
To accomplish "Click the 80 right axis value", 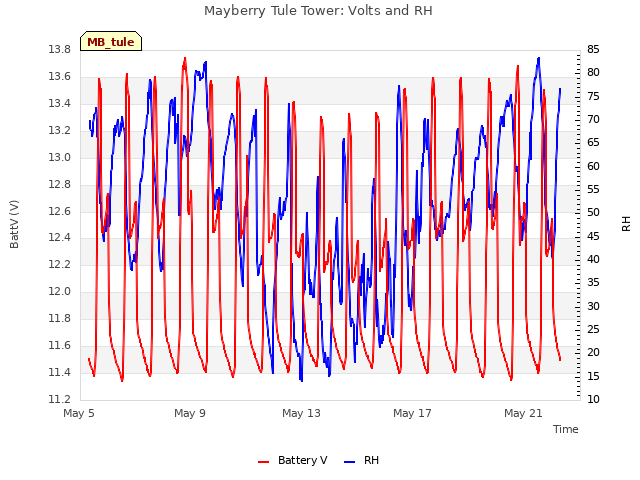I will coord(593,73).
